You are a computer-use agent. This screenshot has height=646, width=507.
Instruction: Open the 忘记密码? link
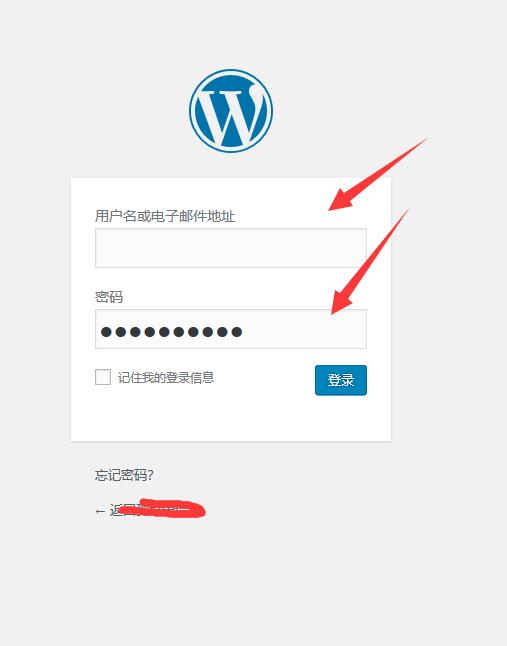click(124, 475)
